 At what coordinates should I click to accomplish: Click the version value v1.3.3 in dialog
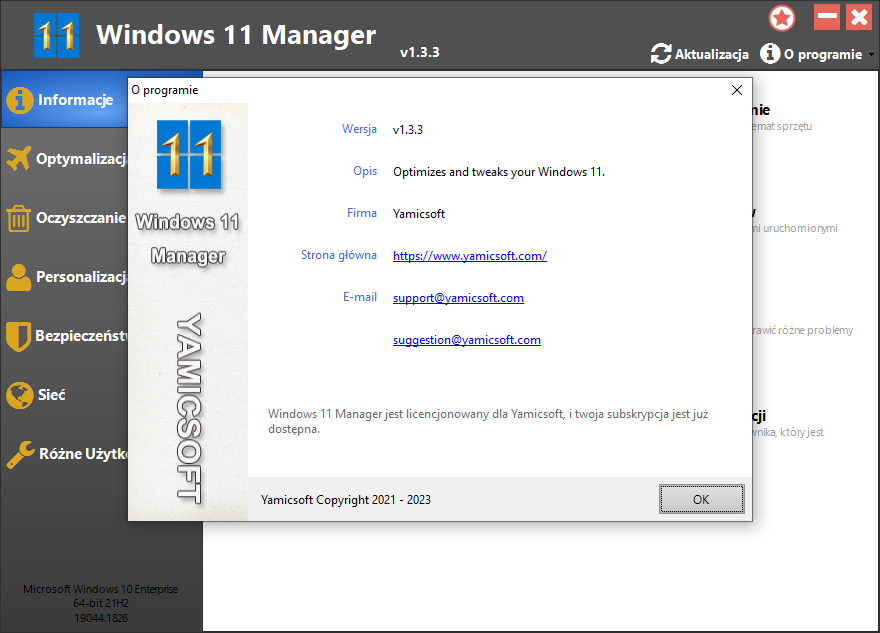coord(408,130)
